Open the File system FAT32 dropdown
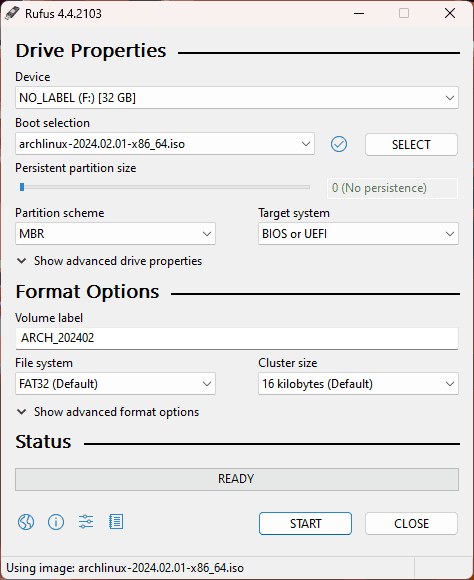The image size is (474, 580). pos(115,384)
